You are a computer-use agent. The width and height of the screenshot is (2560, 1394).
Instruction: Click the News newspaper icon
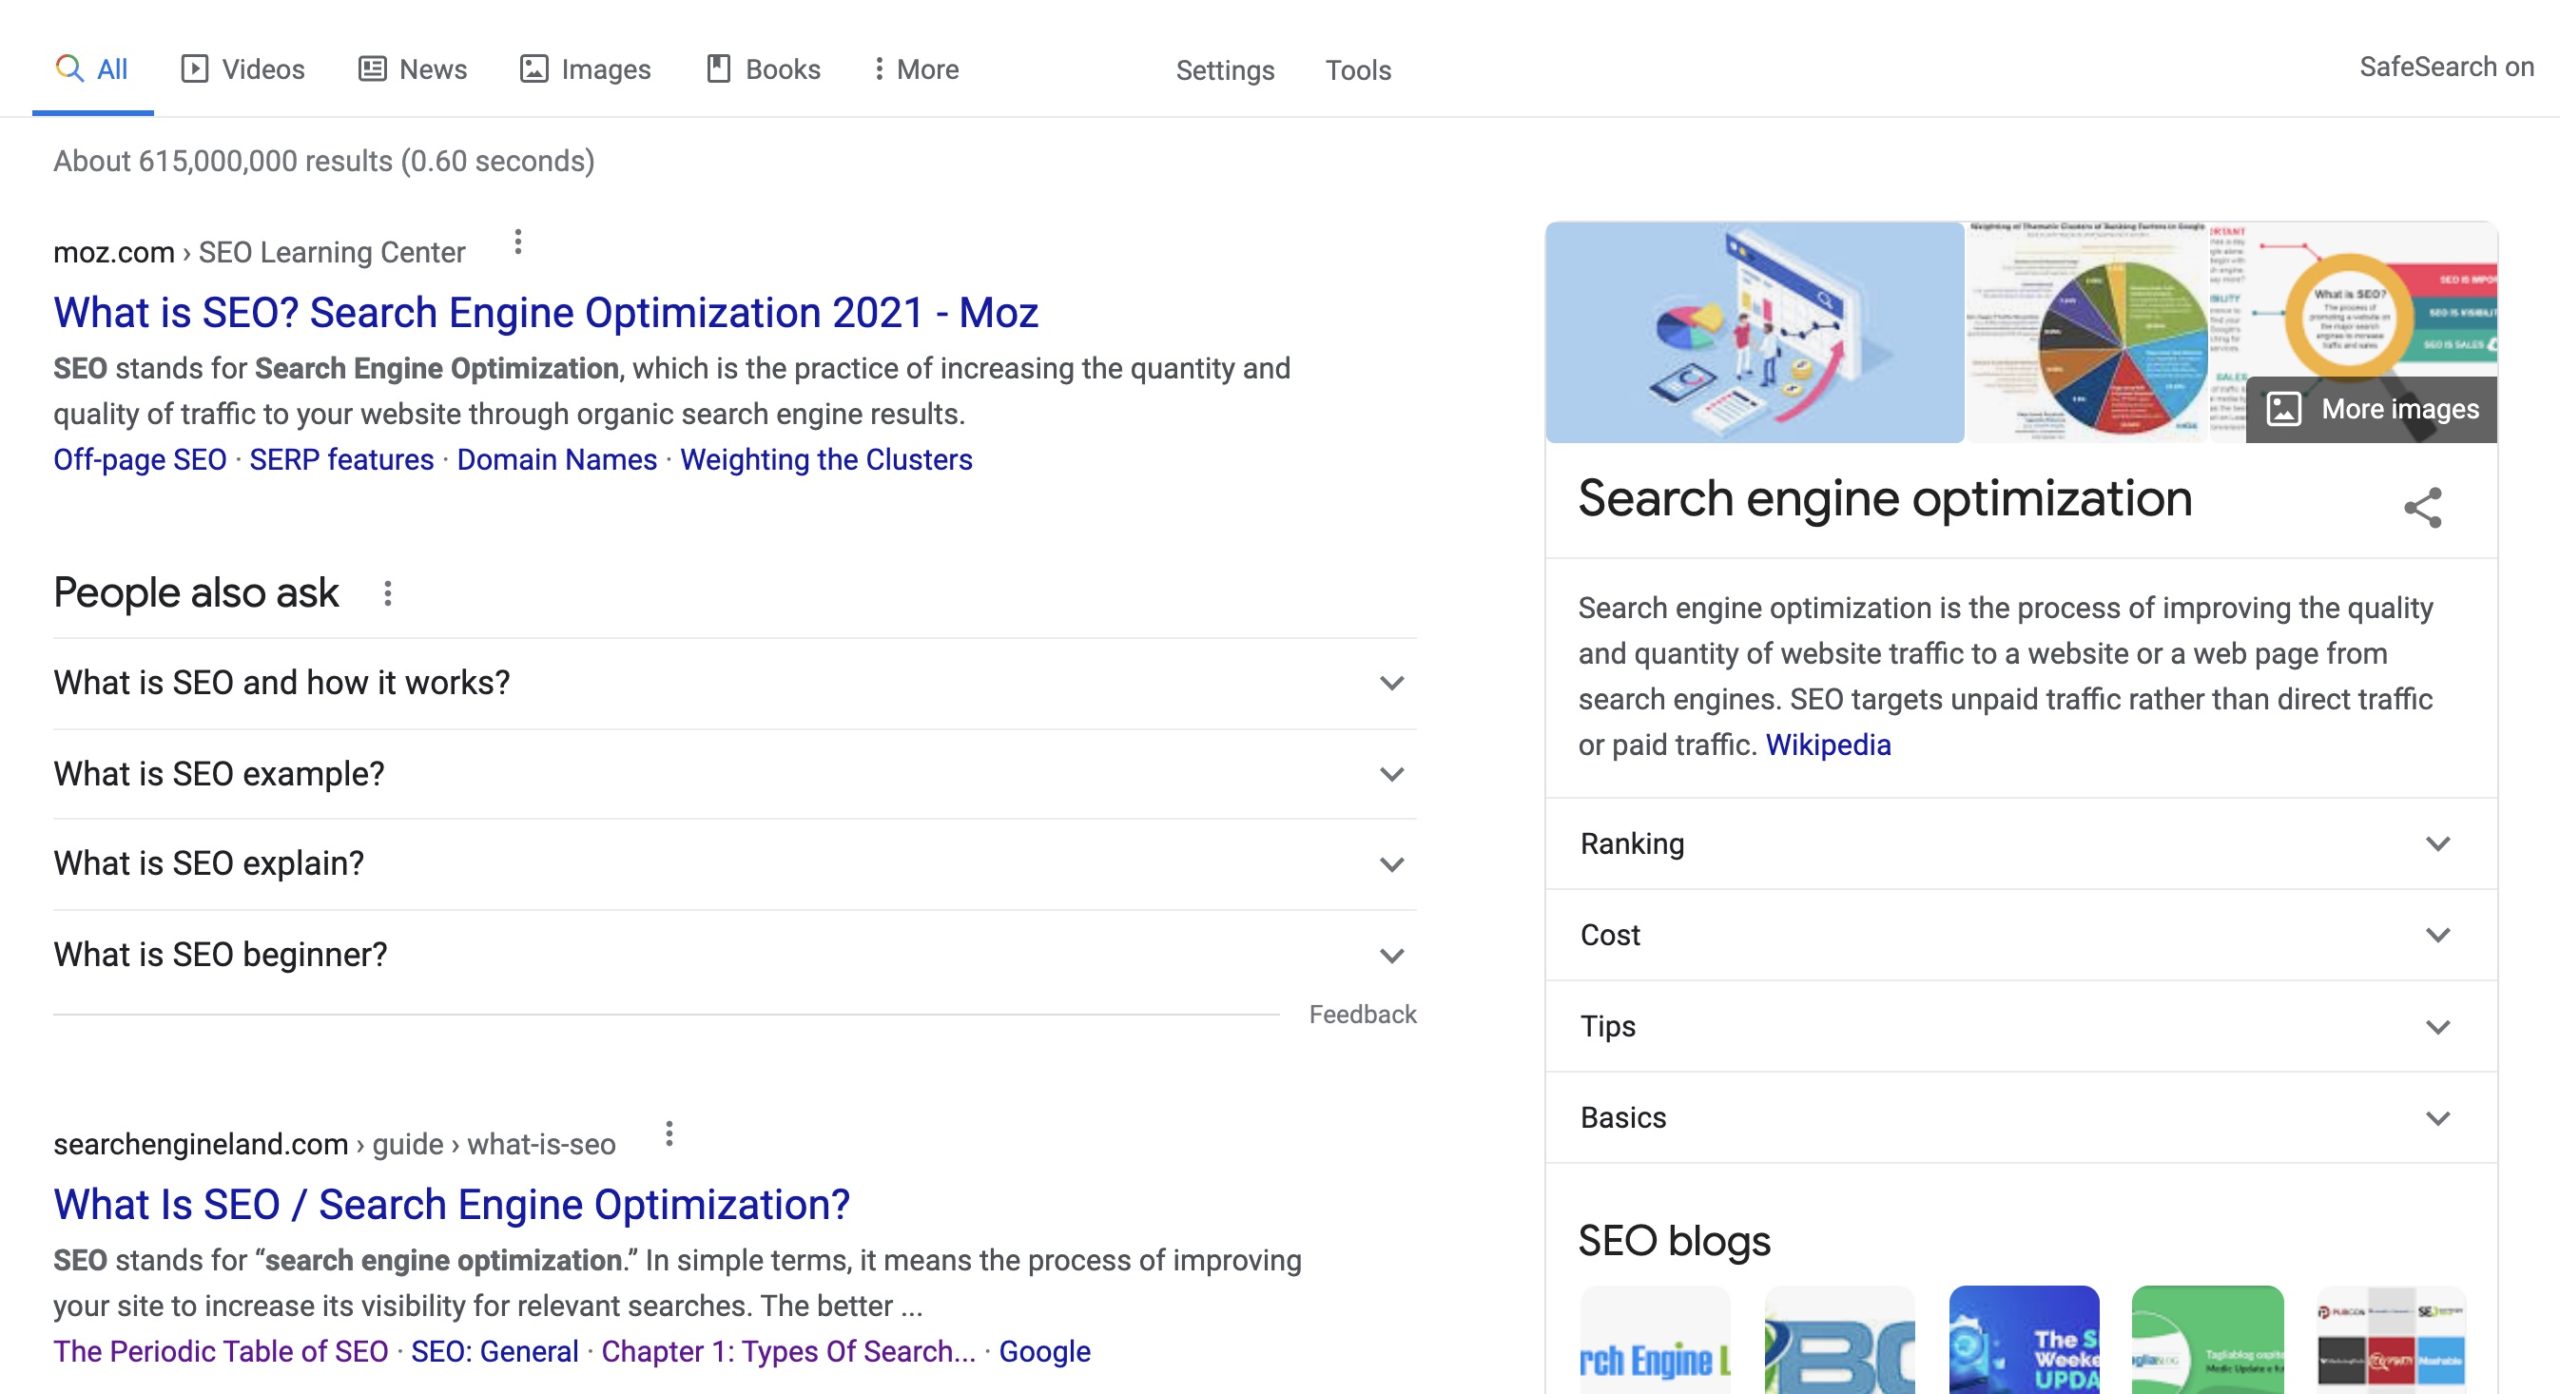click(372, 68)
